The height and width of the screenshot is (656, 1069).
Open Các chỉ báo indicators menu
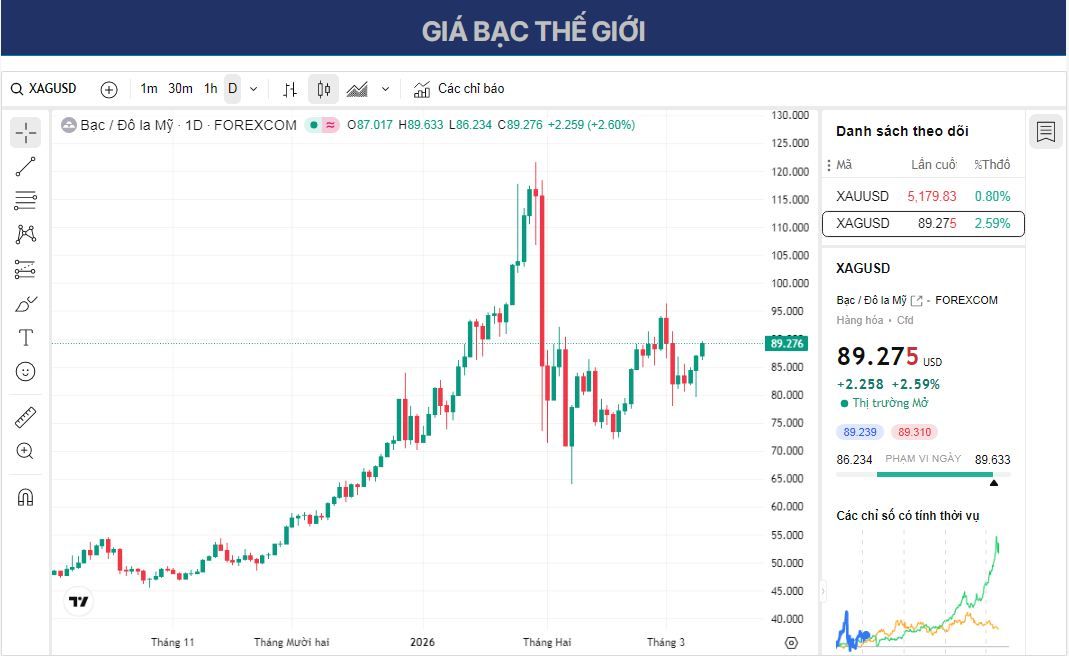[459, 89]
